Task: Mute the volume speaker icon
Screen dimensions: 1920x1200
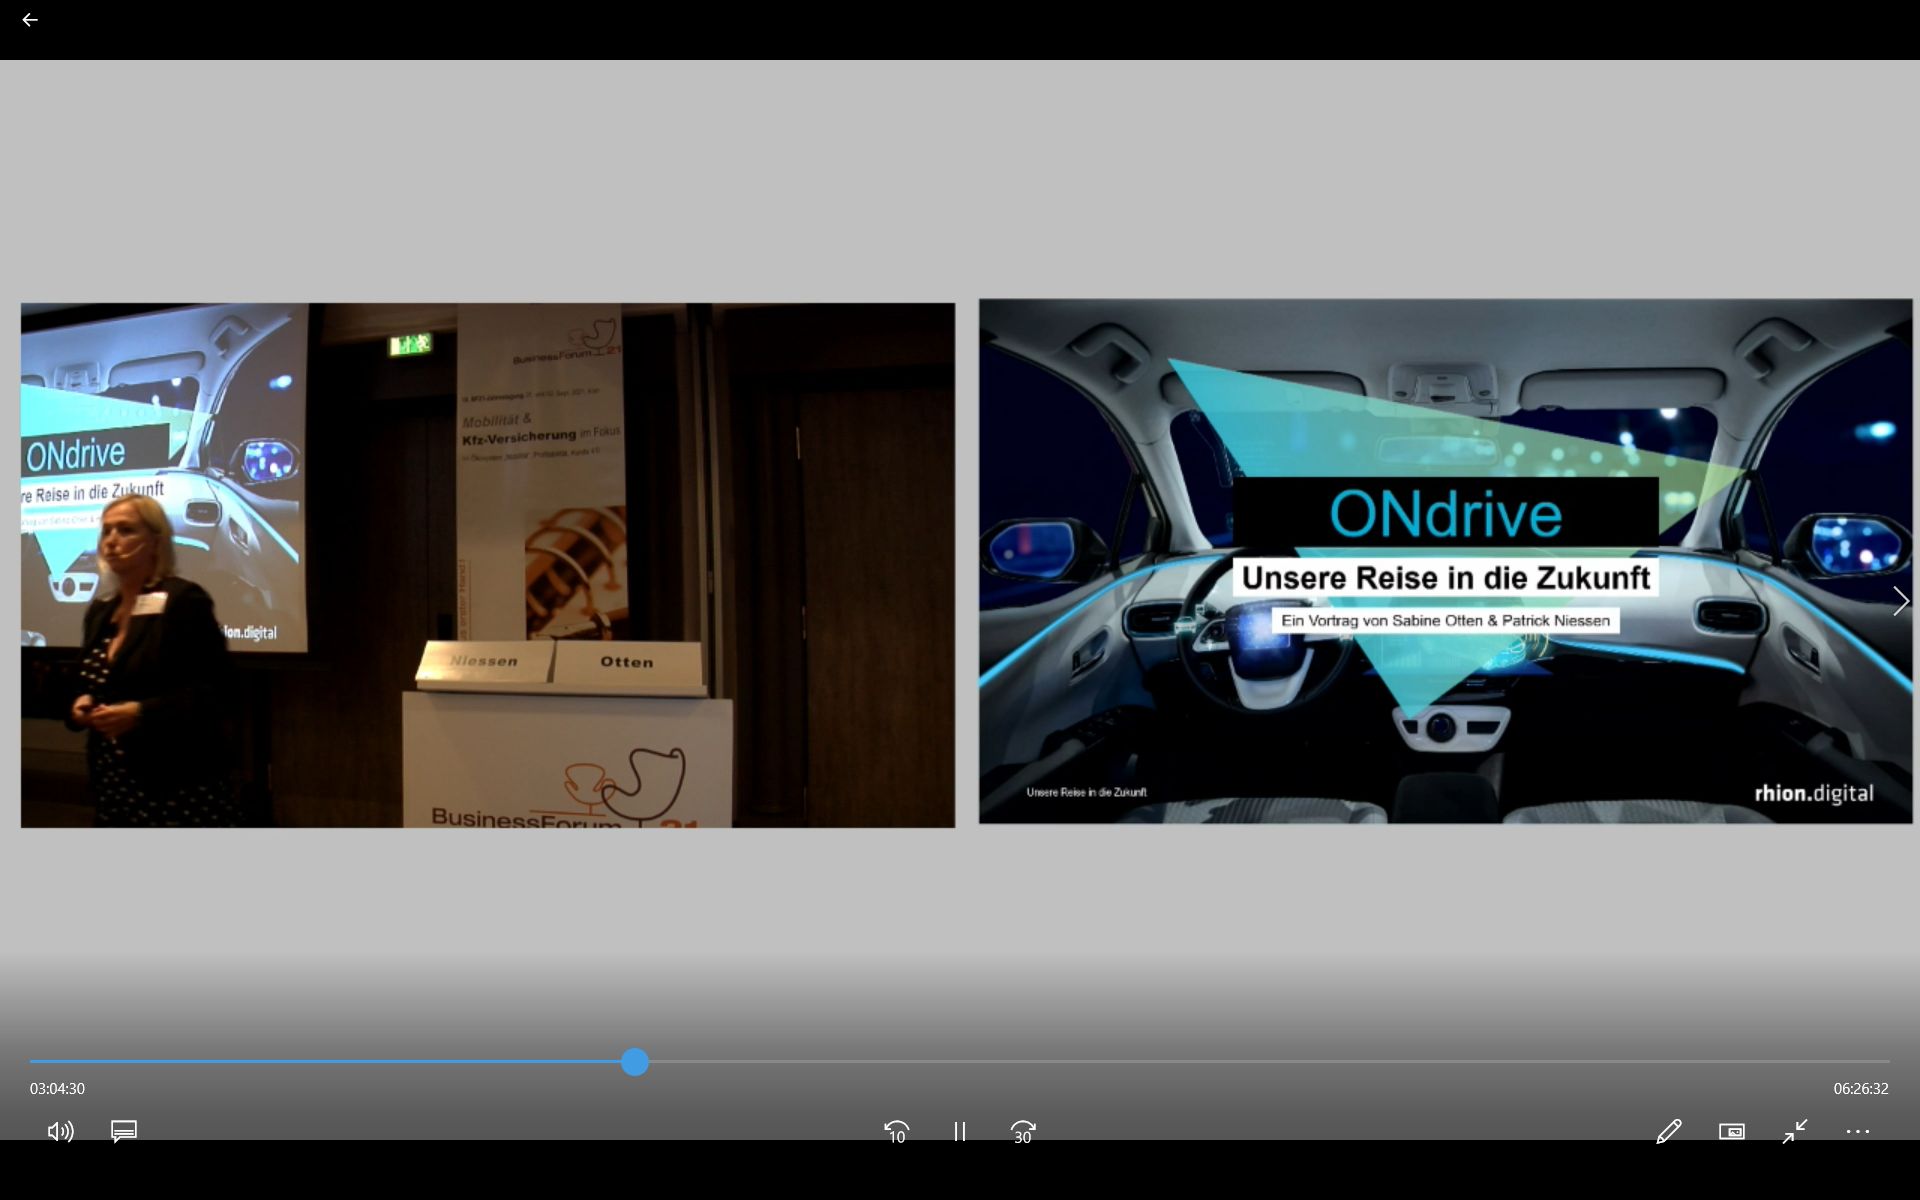Action: [60, 1131]
